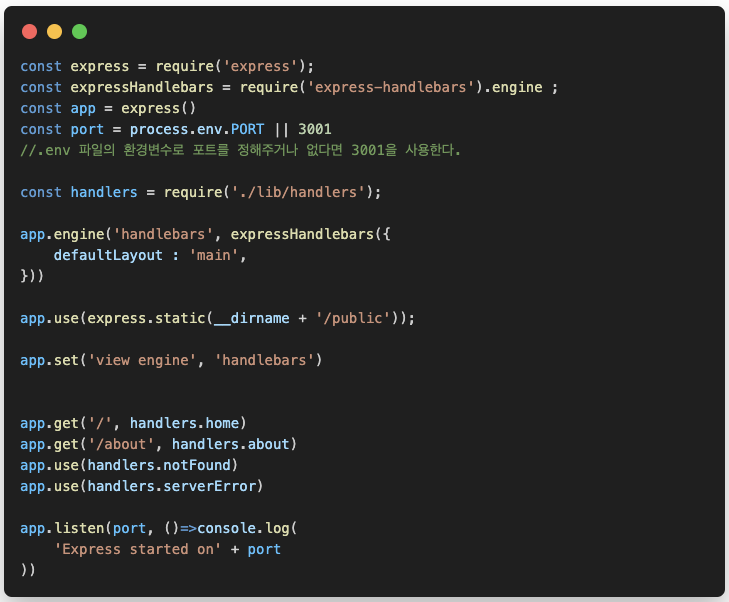Viewport: 729px width, 602px height.
Task: Select handlers.home in the root route
Action: (x=184, y=423)
